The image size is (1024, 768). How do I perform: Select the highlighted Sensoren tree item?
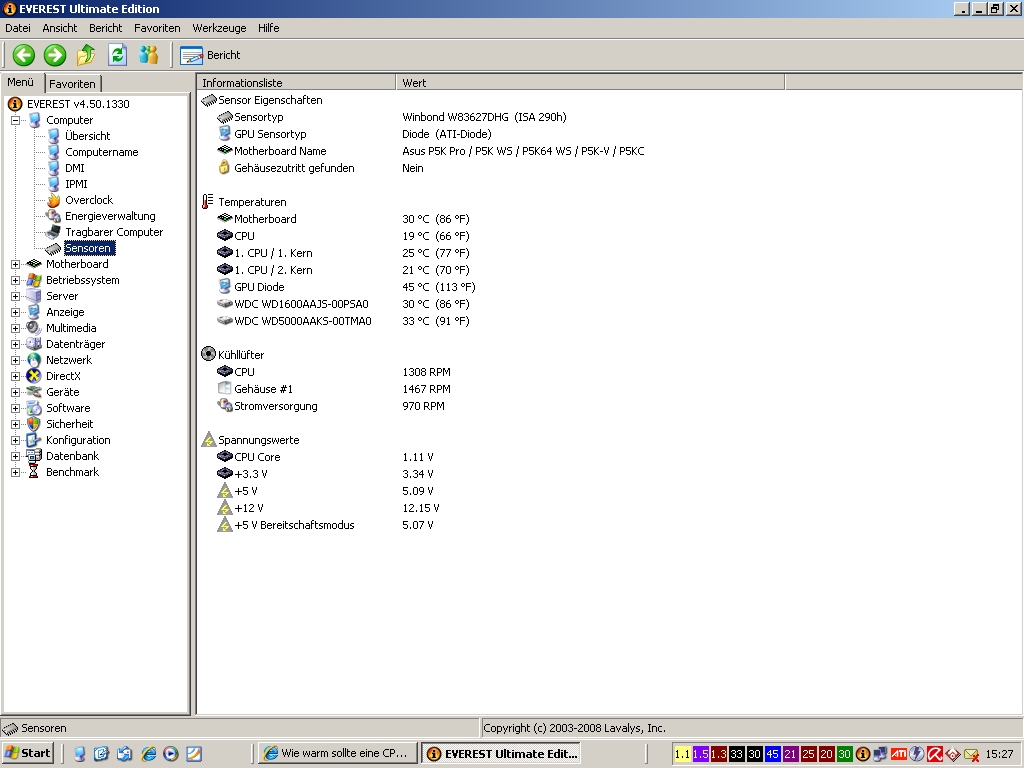point(89,248)
